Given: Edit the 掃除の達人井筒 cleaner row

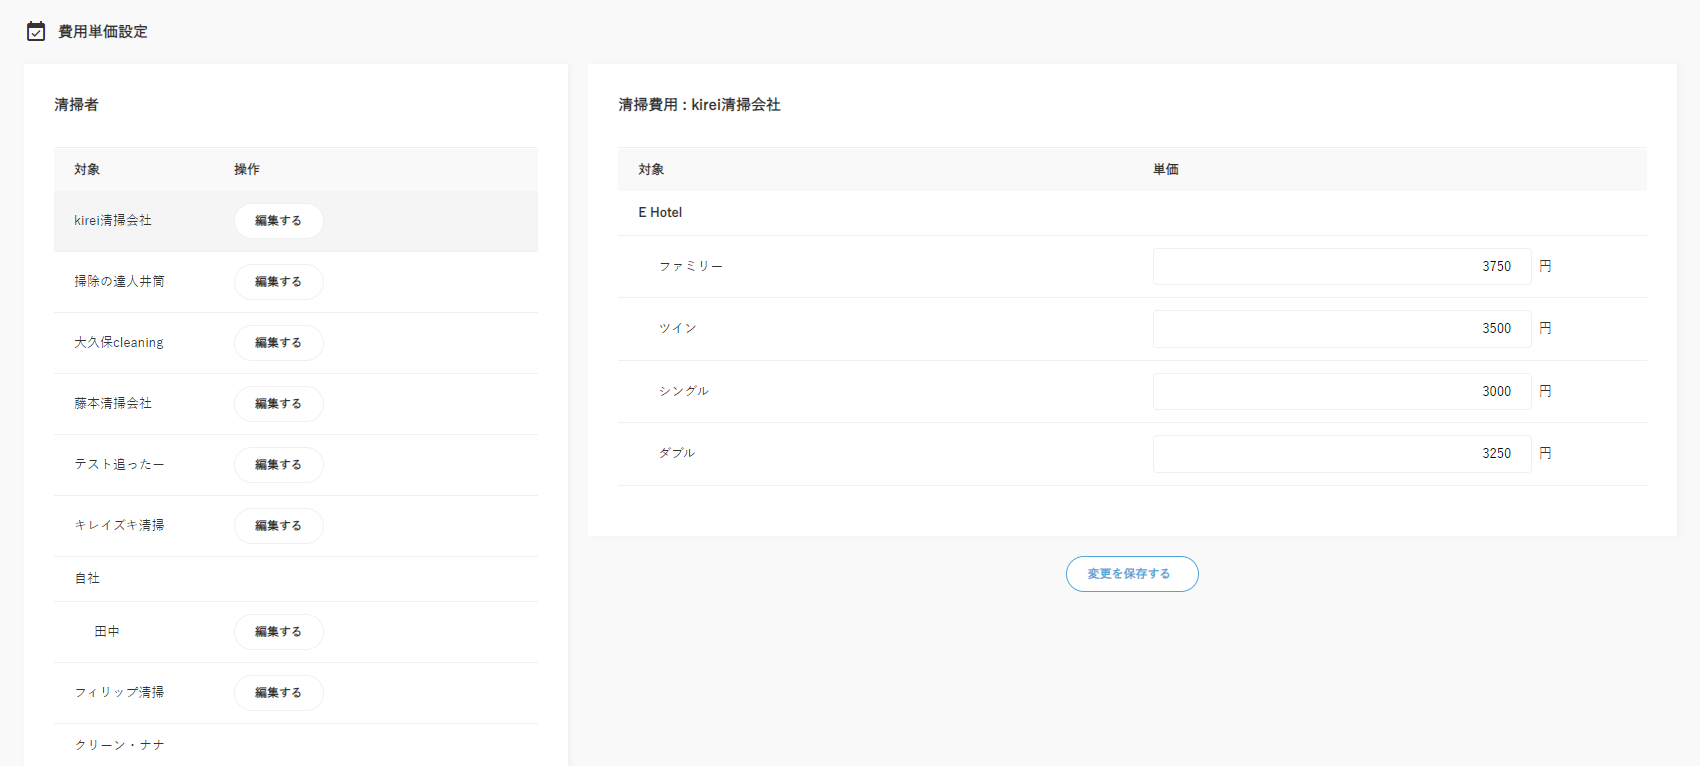Looking at the screenshot, I should coord(278,282).
